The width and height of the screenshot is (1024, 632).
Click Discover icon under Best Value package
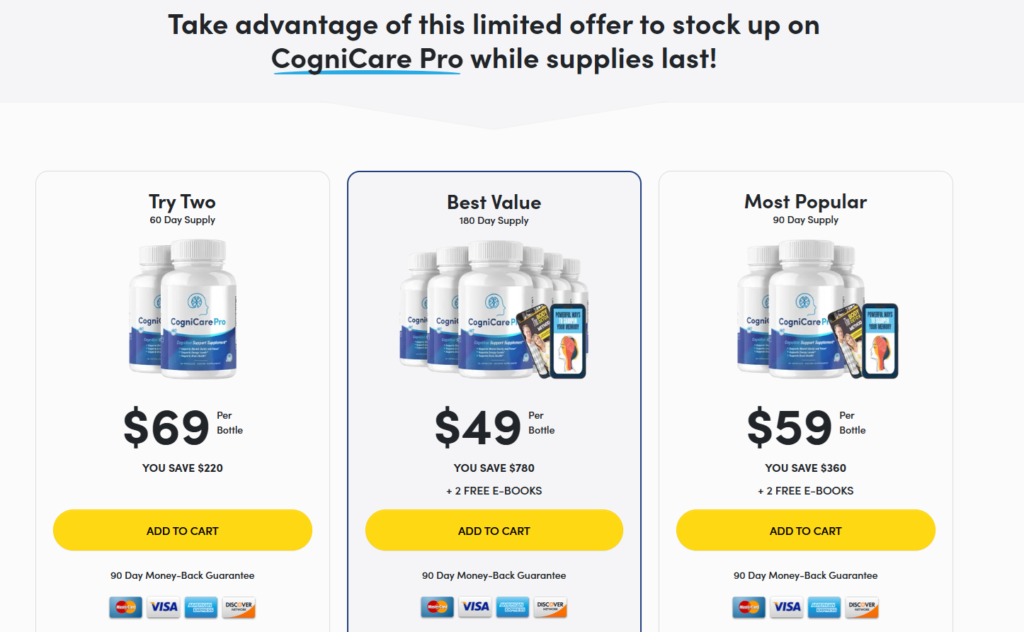pyautogui.click(x=550, y=607)
